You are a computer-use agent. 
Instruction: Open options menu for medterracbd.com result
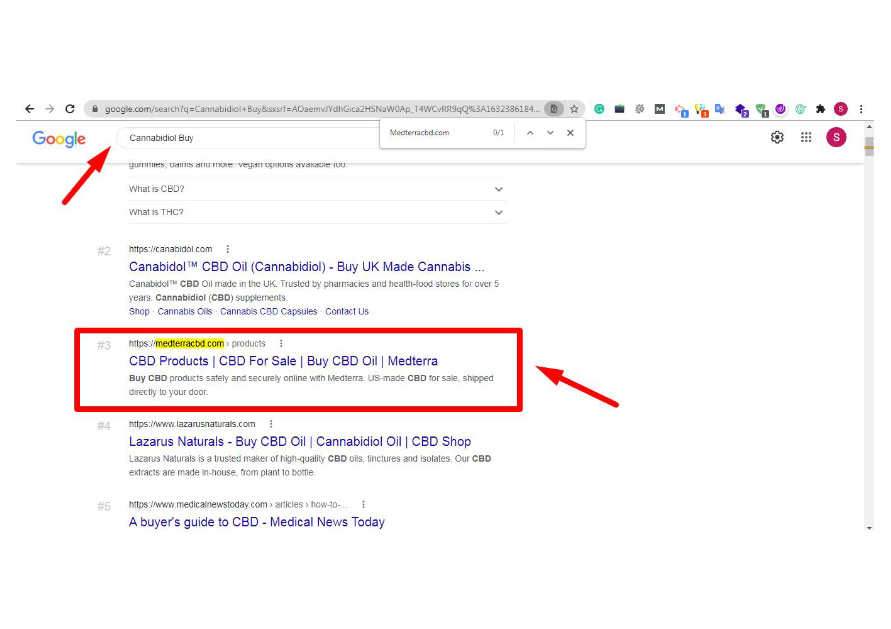click(x=281, y=343)
